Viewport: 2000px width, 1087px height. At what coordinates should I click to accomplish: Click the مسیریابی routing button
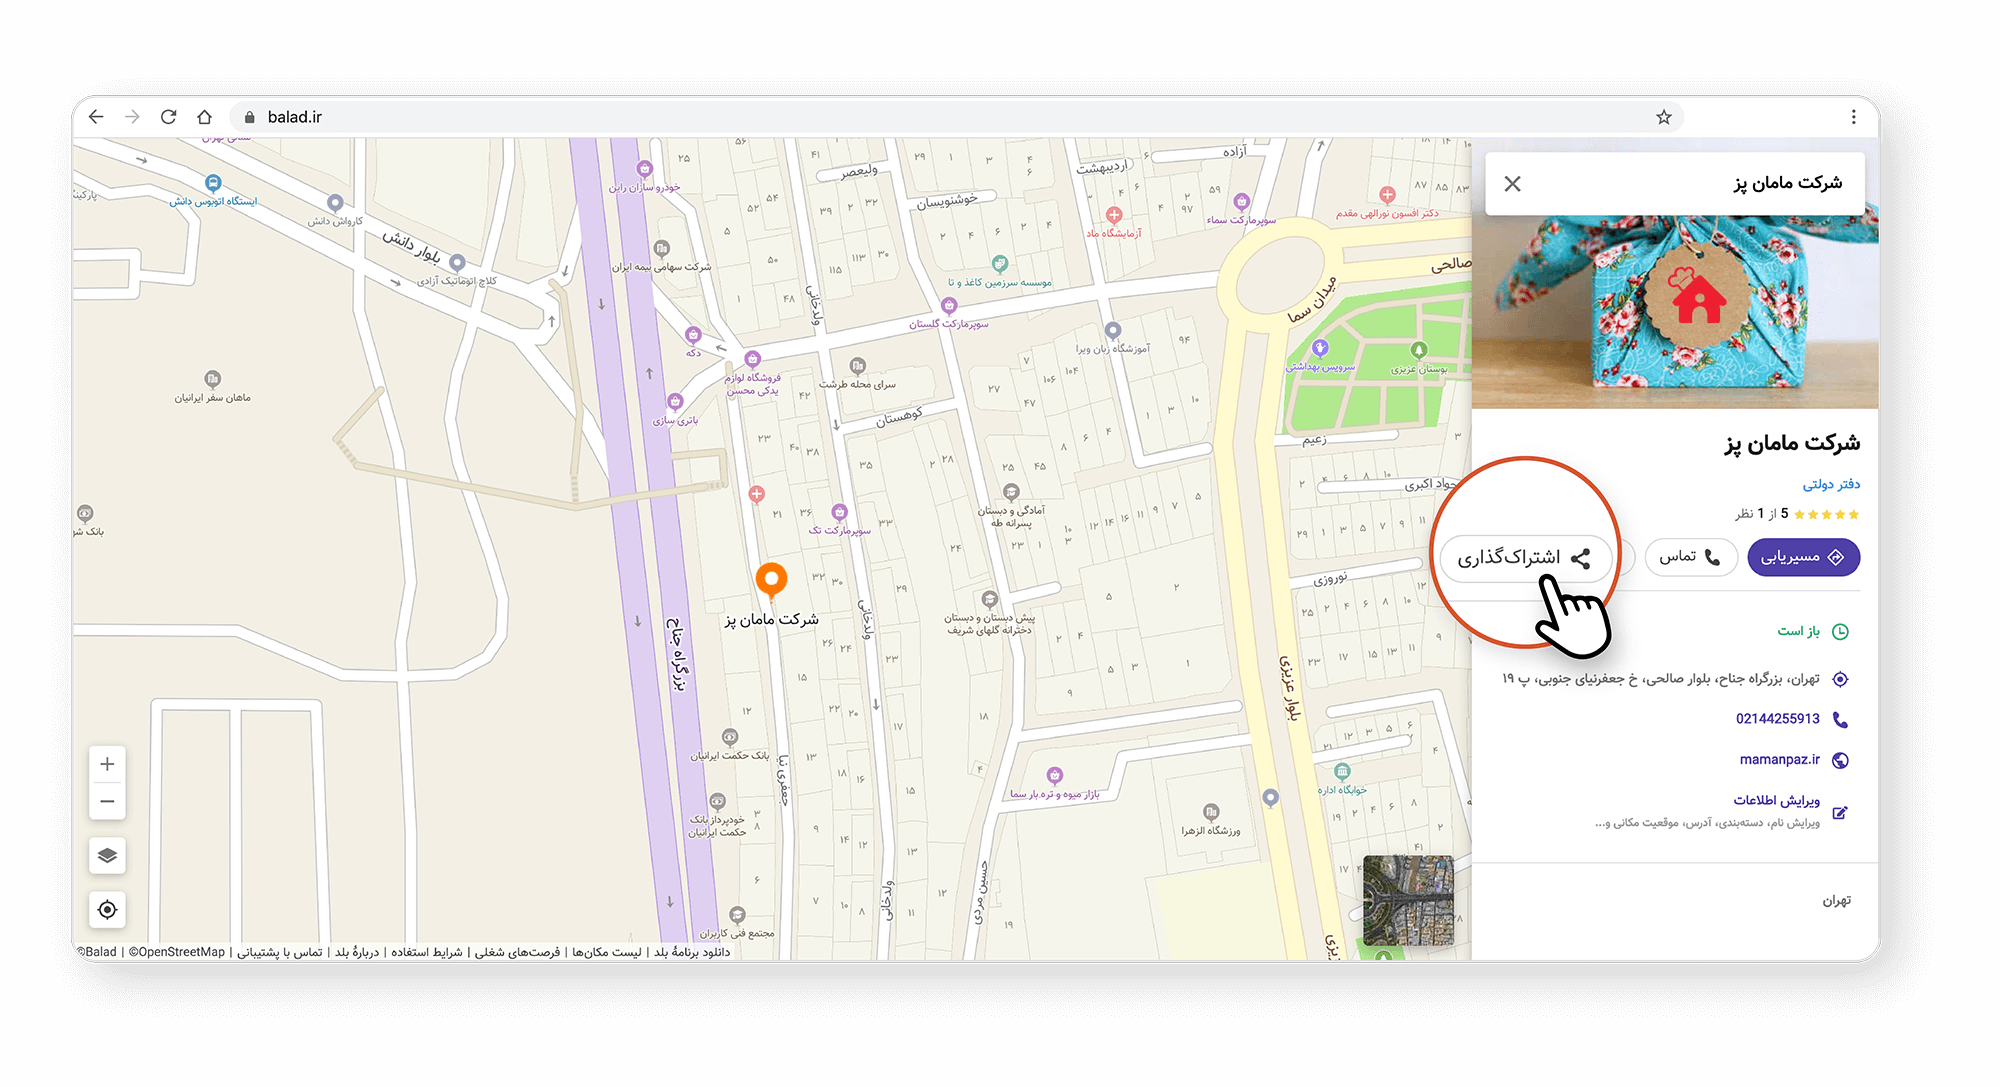coord(1803,557)
